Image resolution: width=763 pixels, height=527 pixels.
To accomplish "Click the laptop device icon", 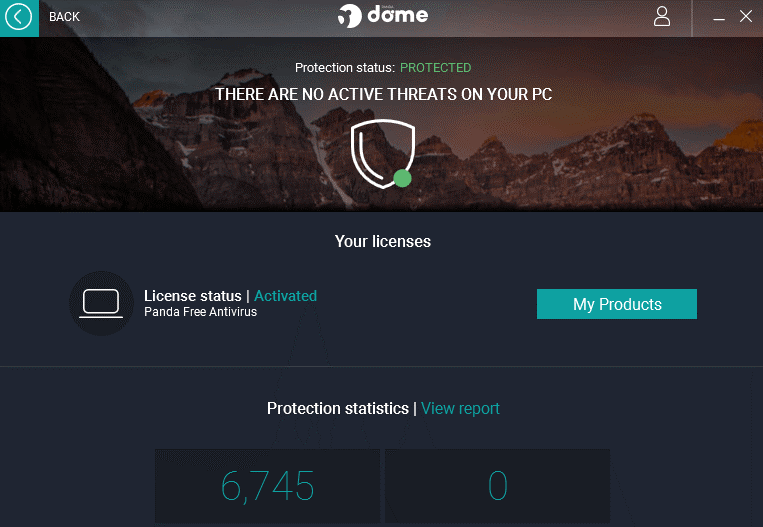I will click(x=101, y=303).
